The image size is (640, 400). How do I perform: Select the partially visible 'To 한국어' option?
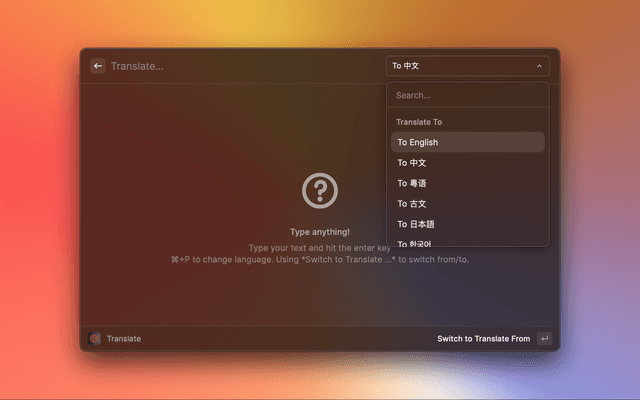tap(467, 242)
